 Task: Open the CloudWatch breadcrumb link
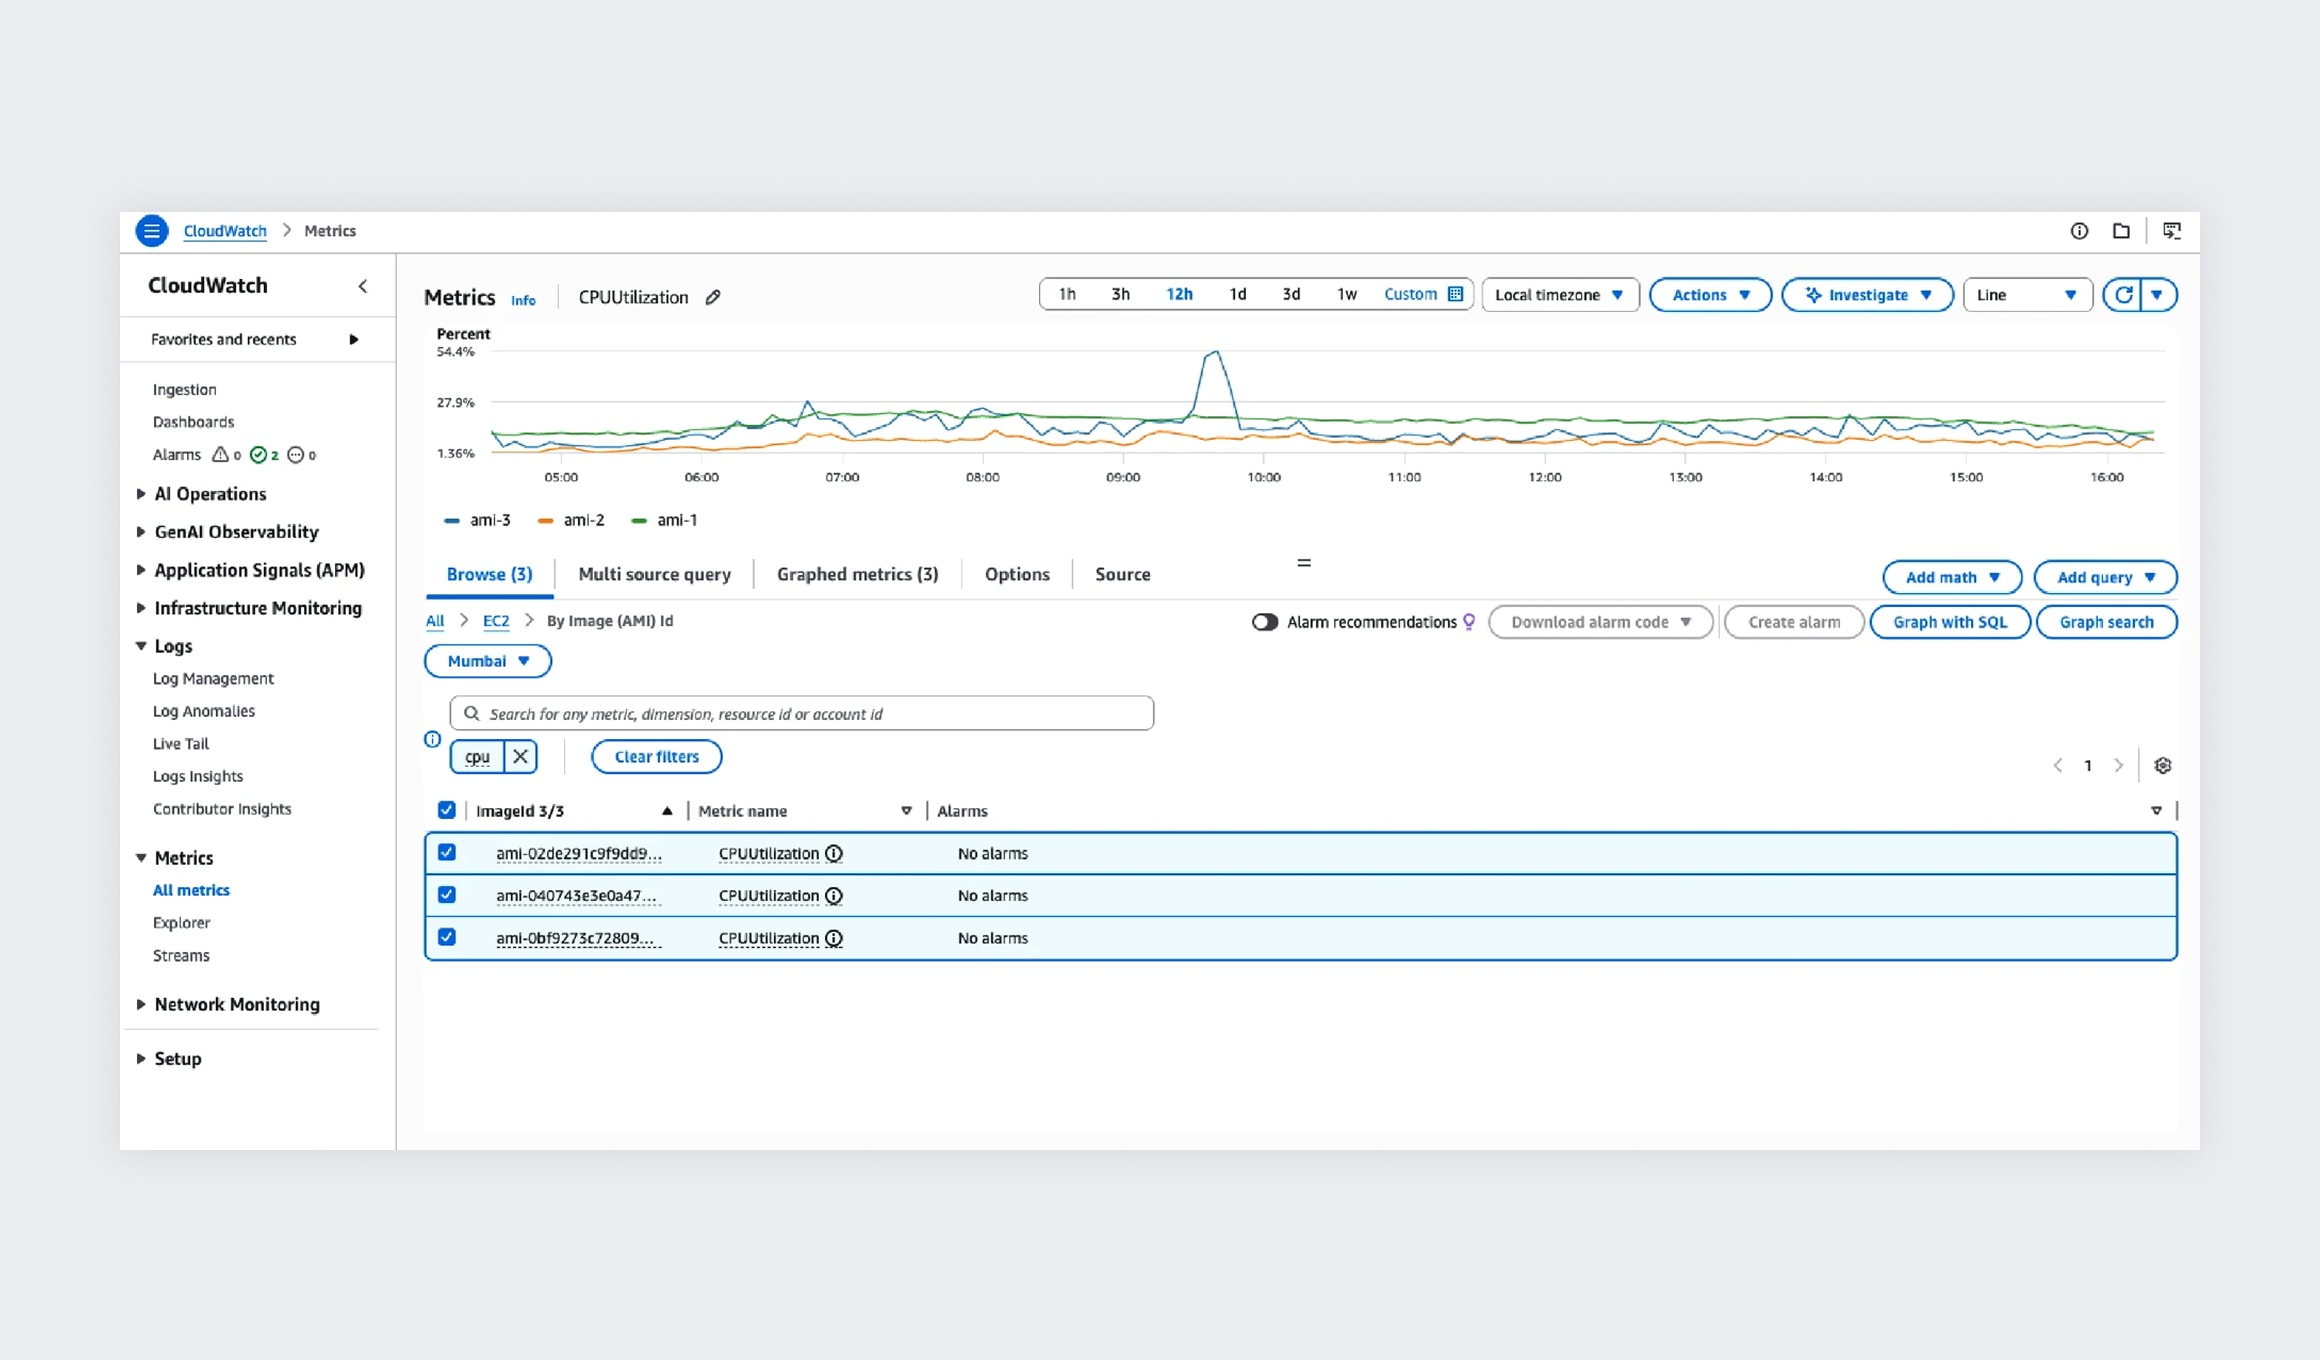(225, 231)
